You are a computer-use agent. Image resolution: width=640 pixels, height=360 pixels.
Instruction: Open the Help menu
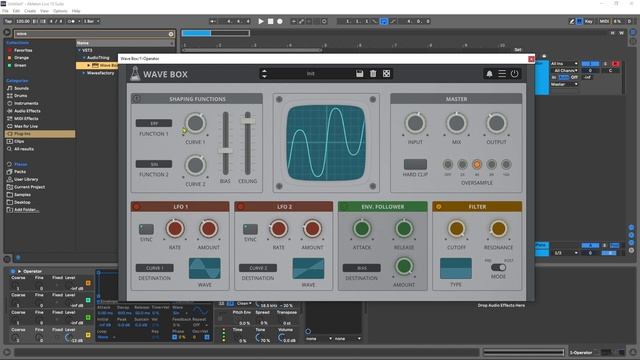(76, 11)
